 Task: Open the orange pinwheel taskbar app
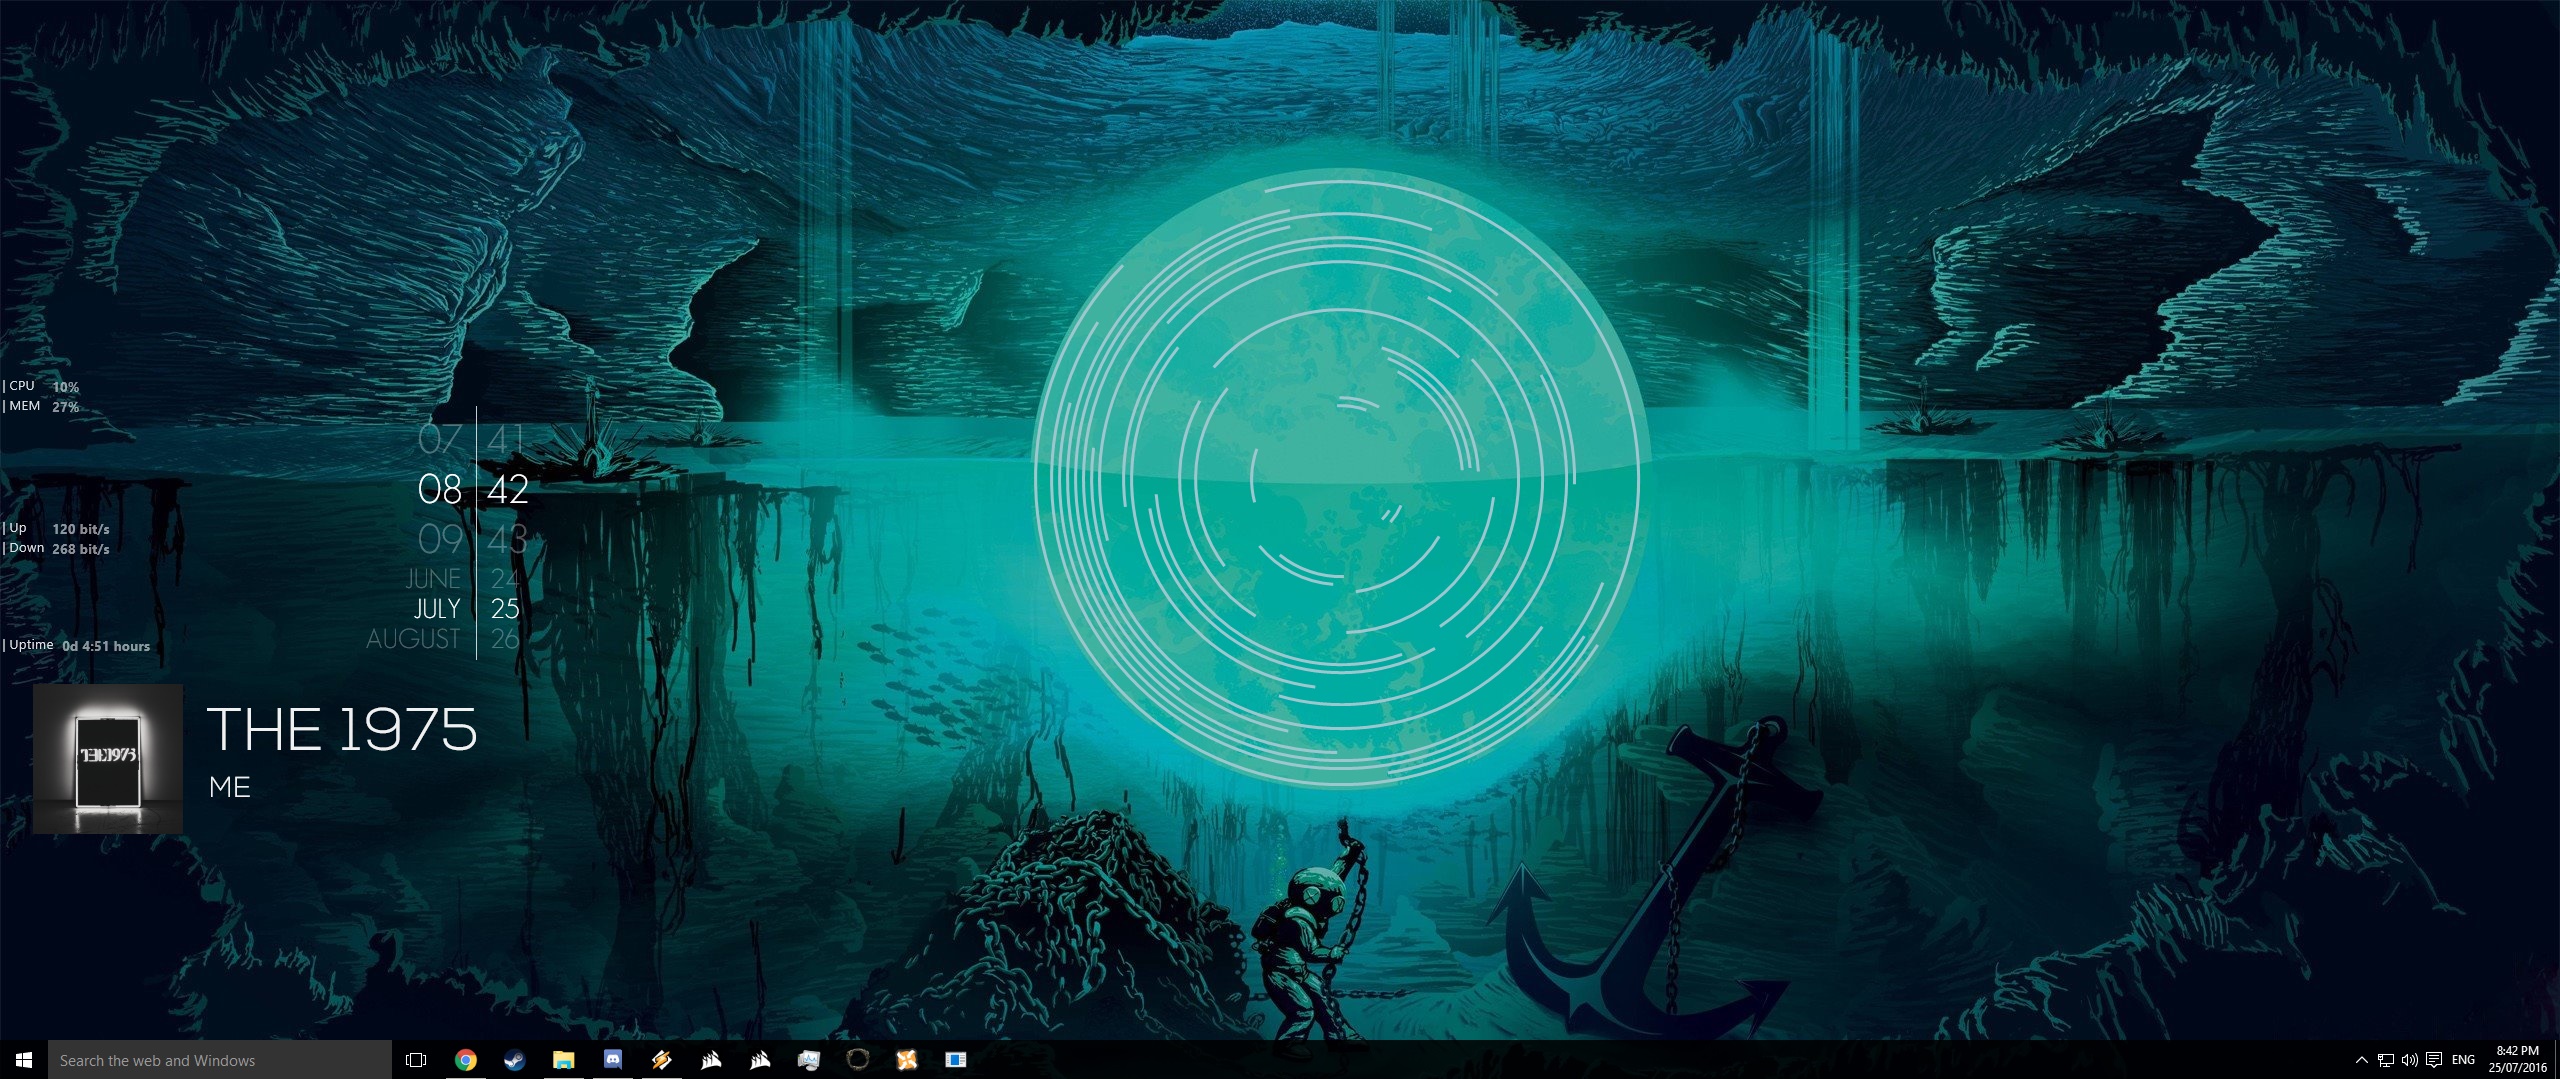[x=907, y=1060]
